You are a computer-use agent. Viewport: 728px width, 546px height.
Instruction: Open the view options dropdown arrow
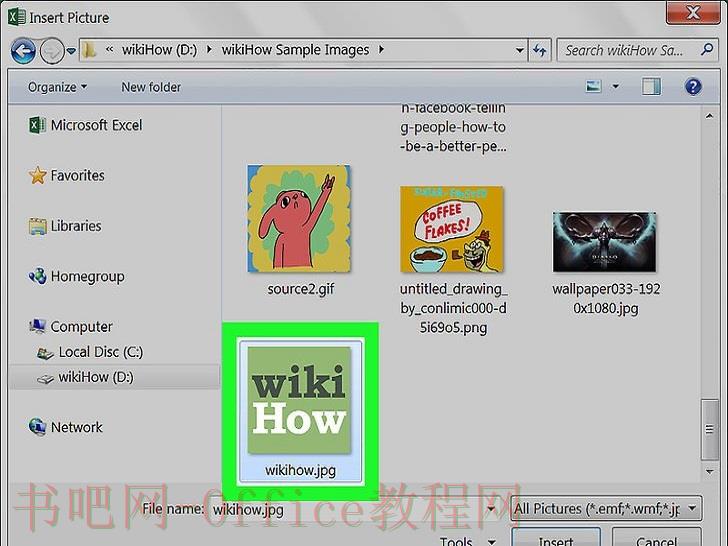point(616,86)
